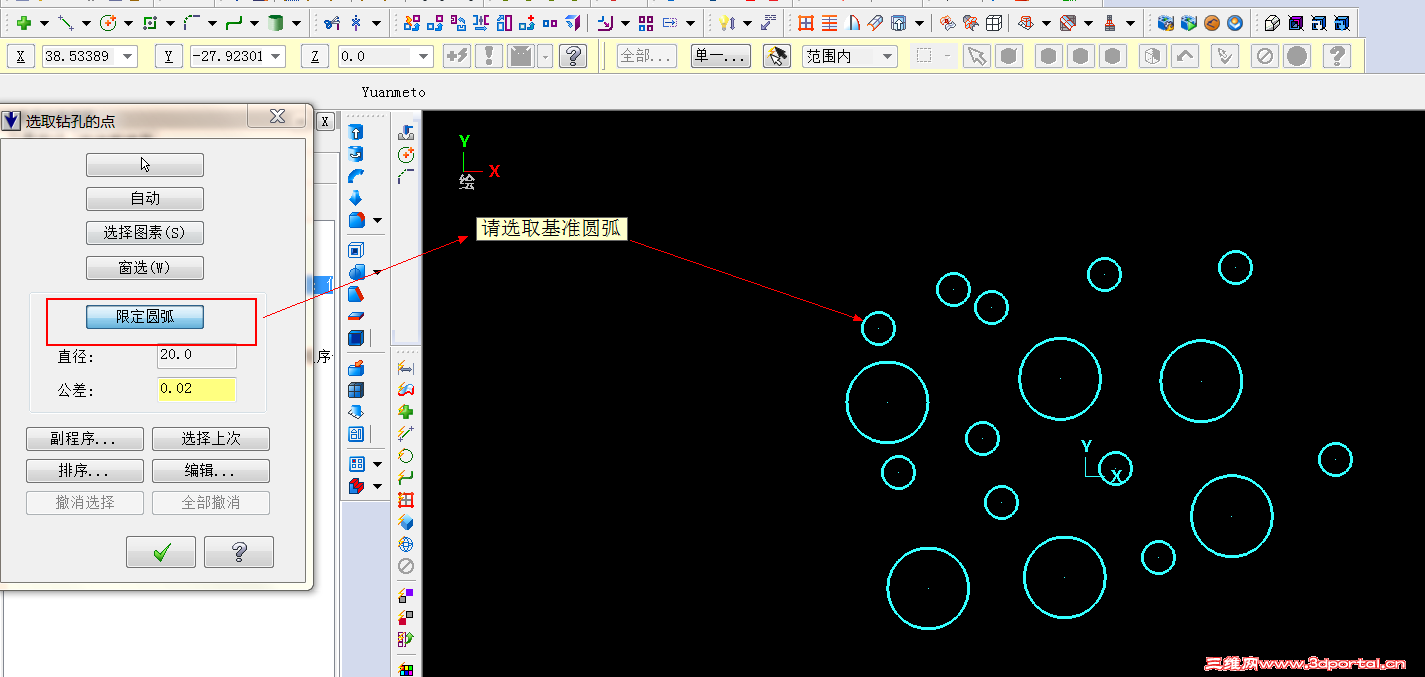Click the 选择图素(S) button
The width and height of the screenshot is (1425, 677).
pyautogui.click(x=145, y=233)
